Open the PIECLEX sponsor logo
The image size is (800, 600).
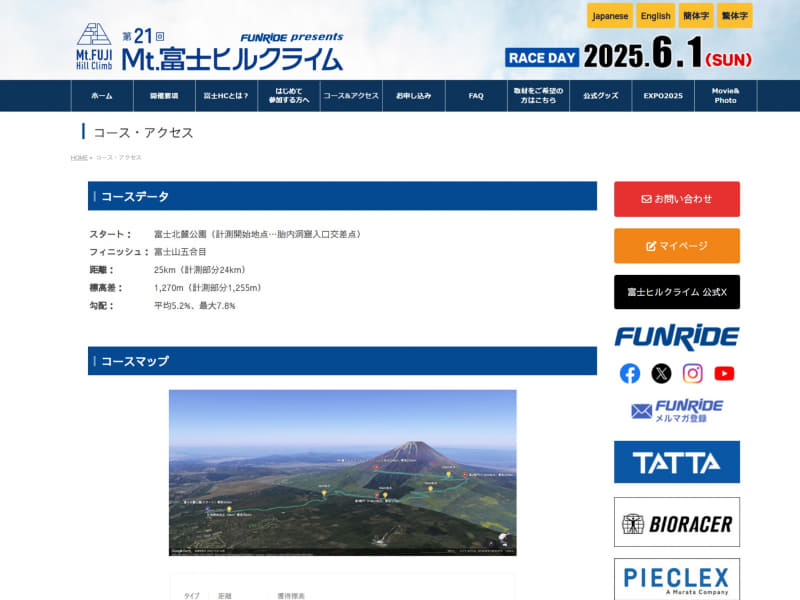point(677,578)
